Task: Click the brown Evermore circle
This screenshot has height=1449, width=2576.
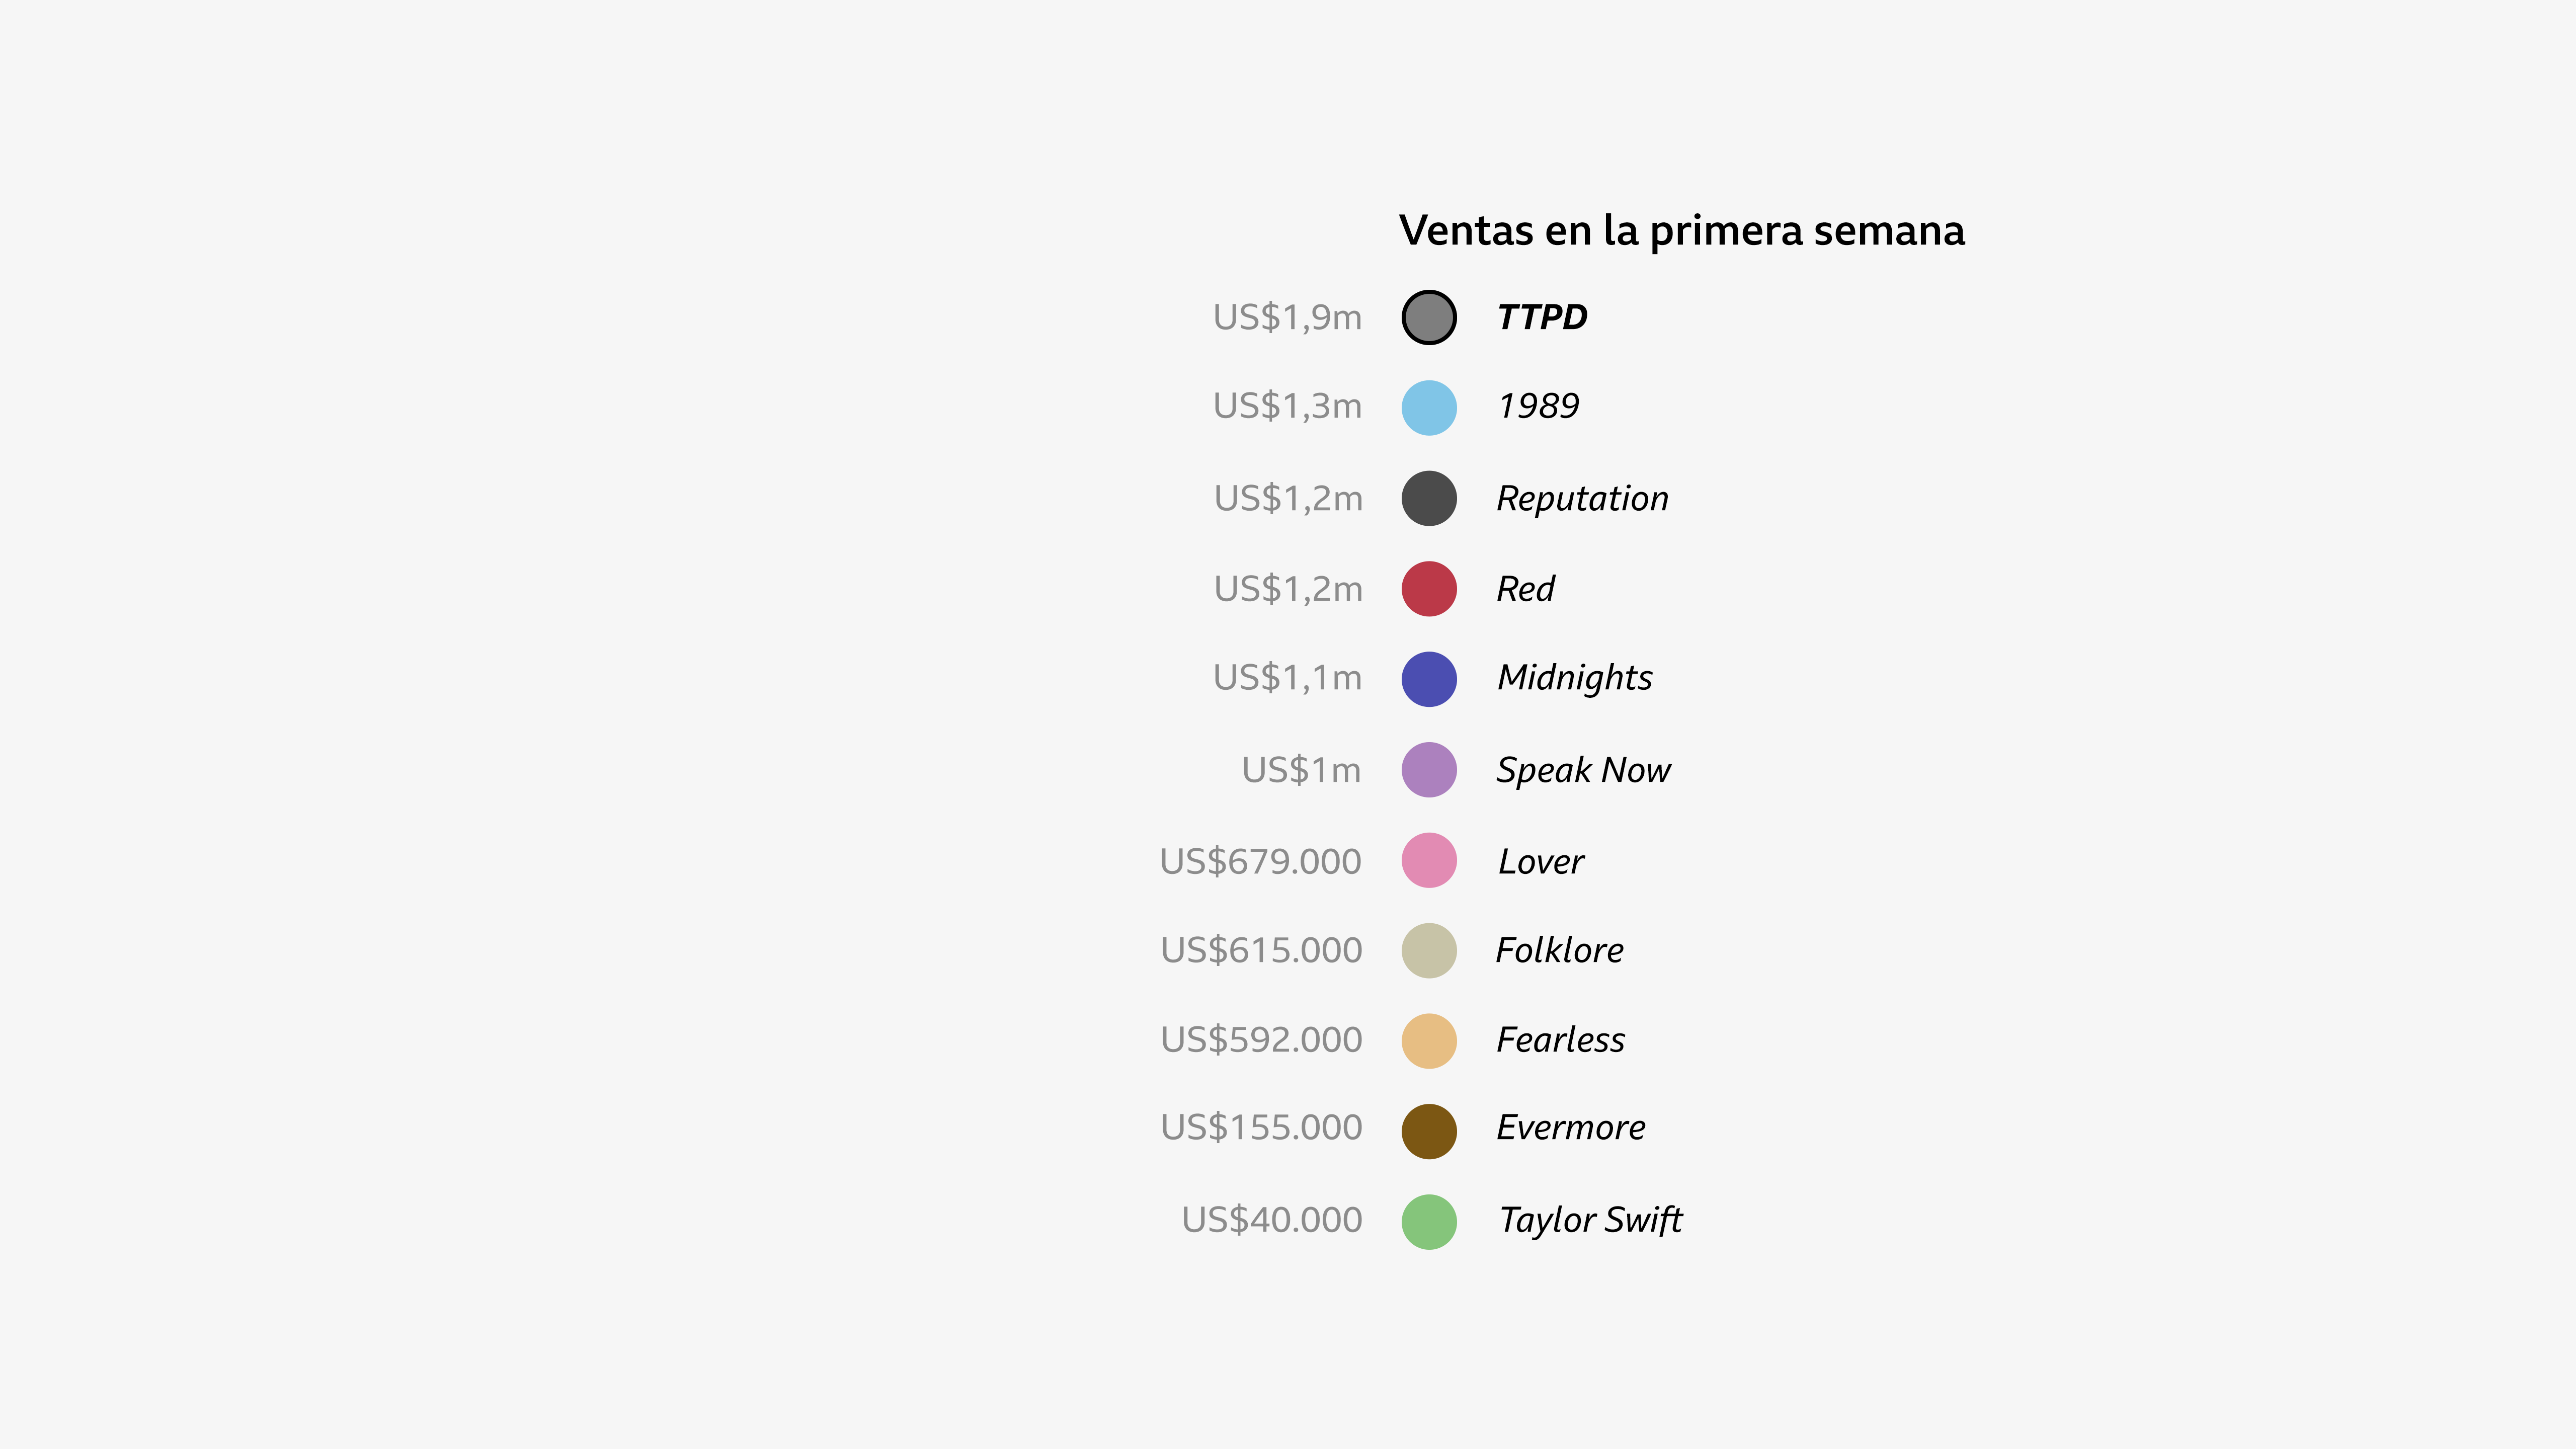Action: tap(1429, 1131)
